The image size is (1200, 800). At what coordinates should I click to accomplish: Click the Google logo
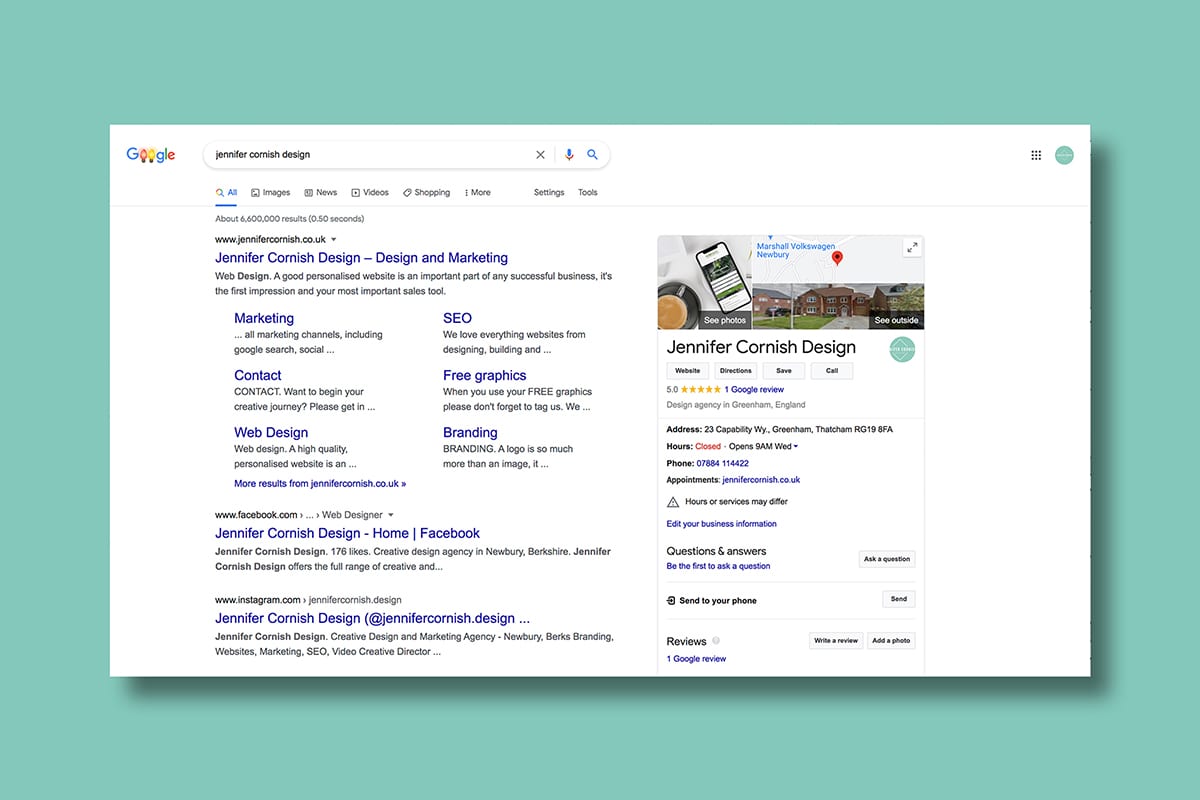151,155
